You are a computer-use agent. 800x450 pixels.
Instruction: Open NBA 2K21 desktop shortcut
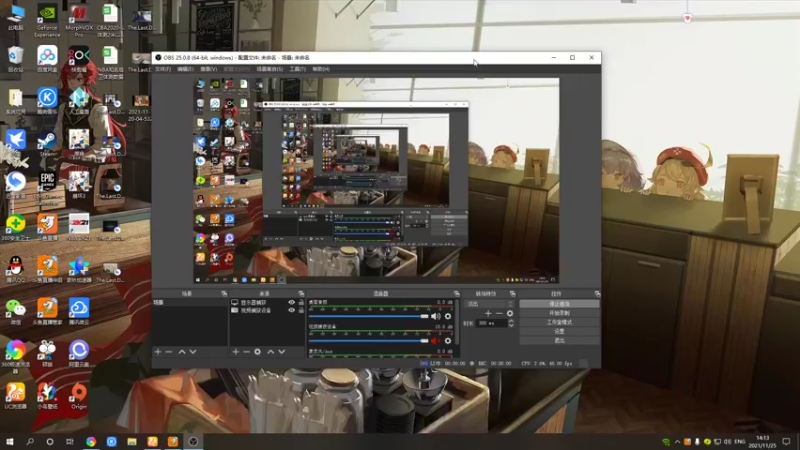[79, 228]
